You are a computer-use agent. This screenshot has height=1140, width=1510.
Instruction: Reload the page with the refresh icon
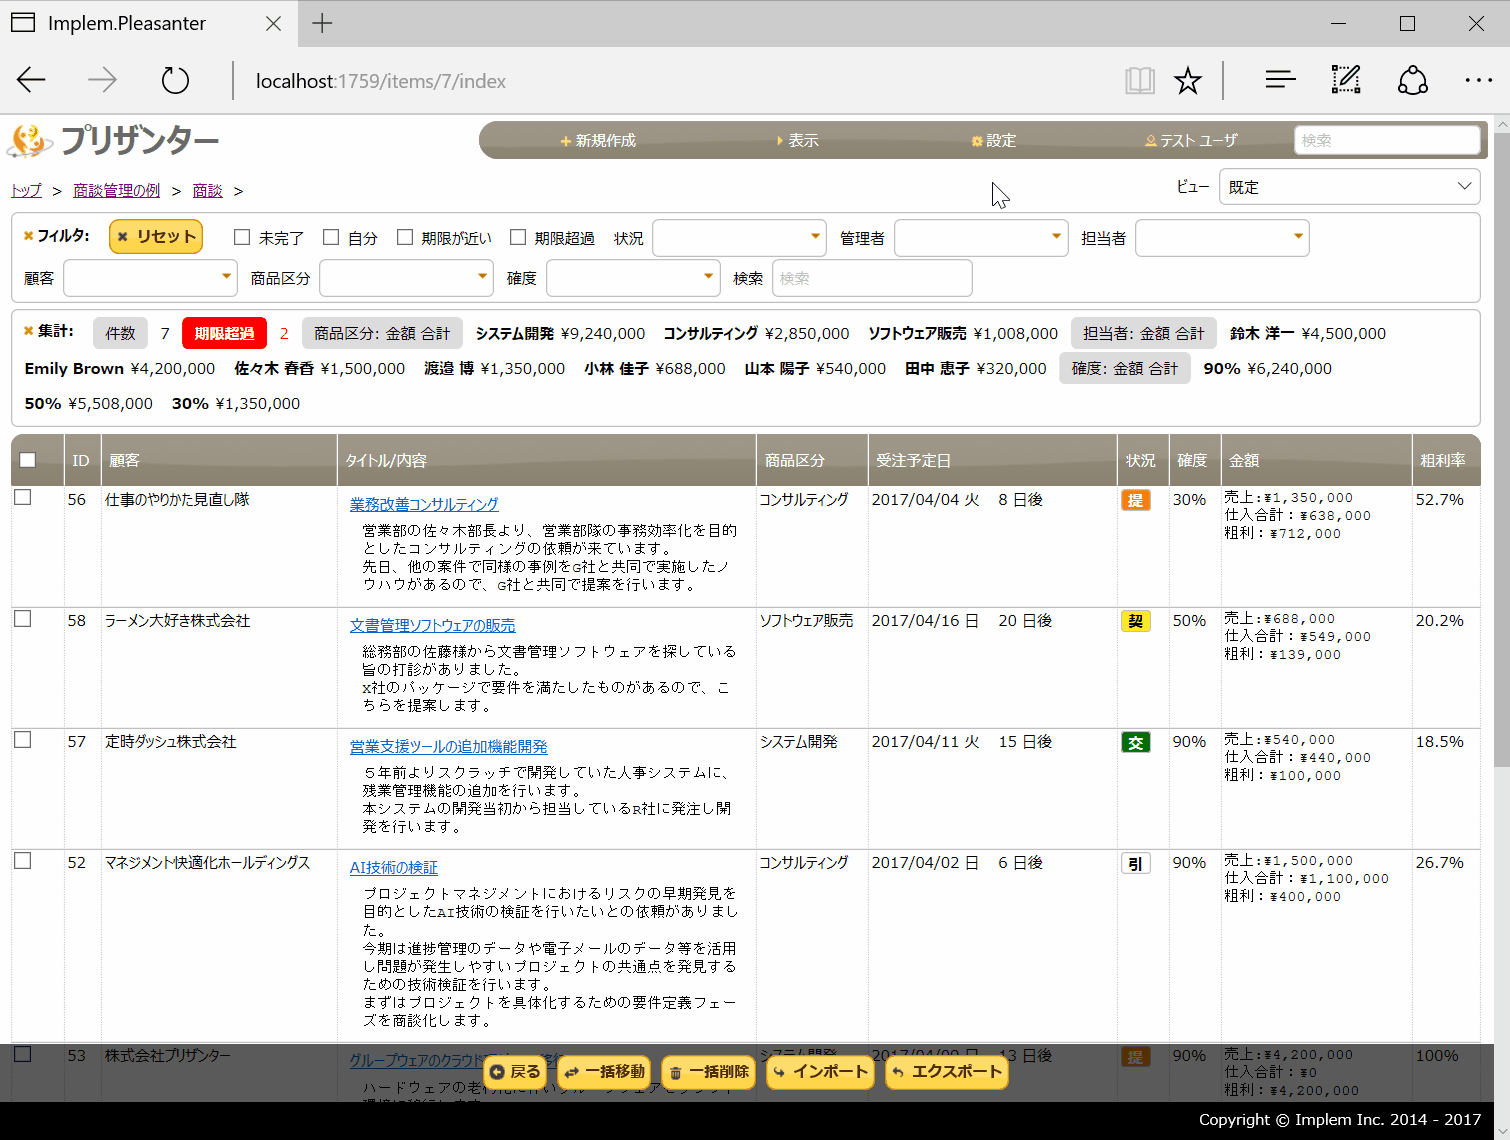175,80
